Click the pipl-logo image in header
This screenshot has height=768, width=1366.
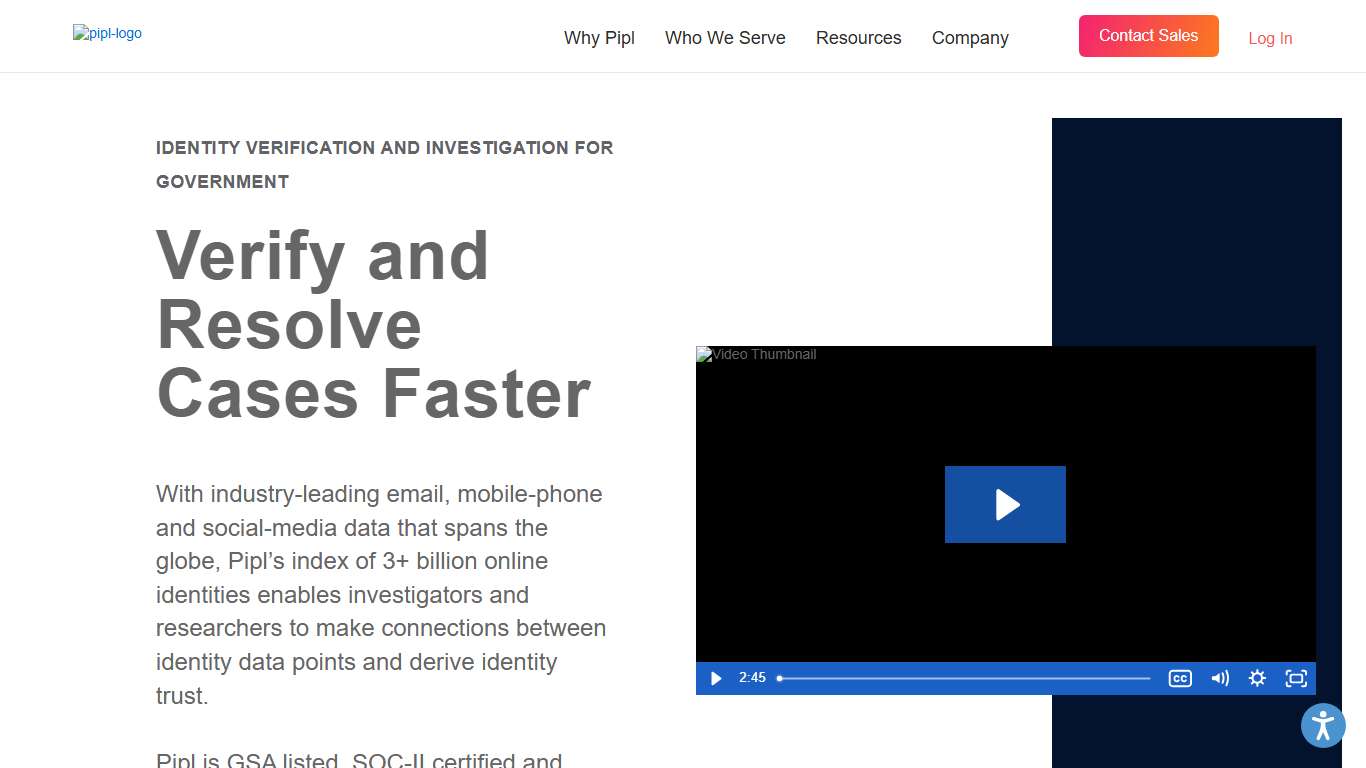point(107,33)
